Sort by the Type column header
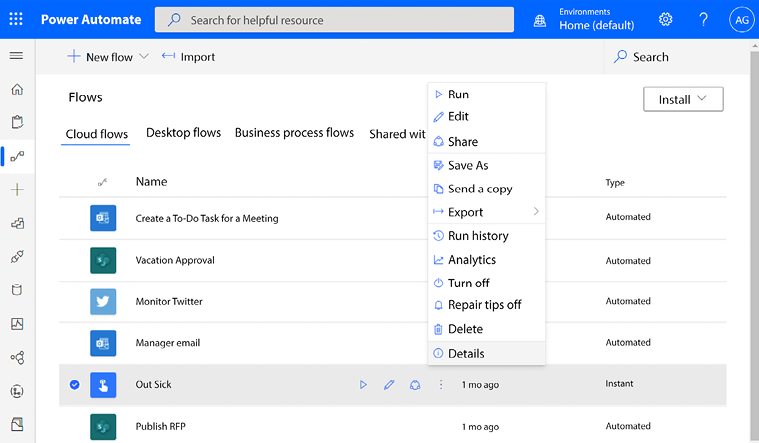 coord(615,183)
